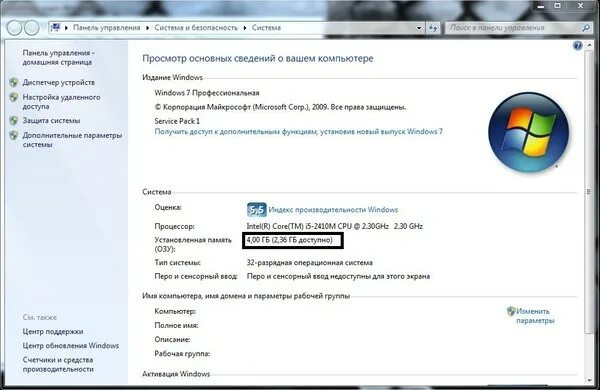Focus the Поиск в панели управления field
Screen dimensions: 600x390
pyautogui.click(x=513, y=28)
